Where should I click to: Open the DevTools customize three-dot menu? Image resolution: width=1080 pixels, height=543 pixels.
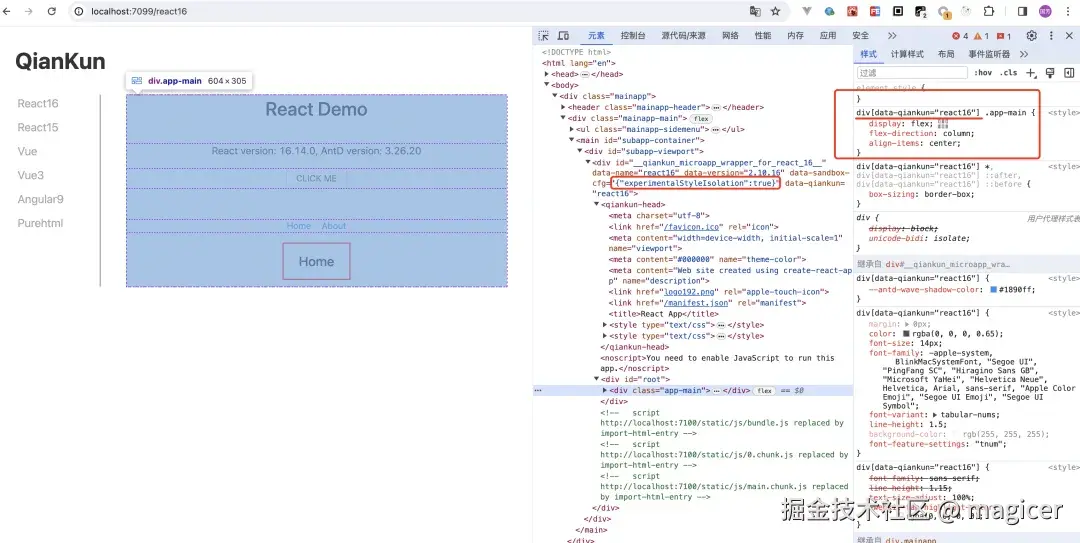click(1051, 36)
